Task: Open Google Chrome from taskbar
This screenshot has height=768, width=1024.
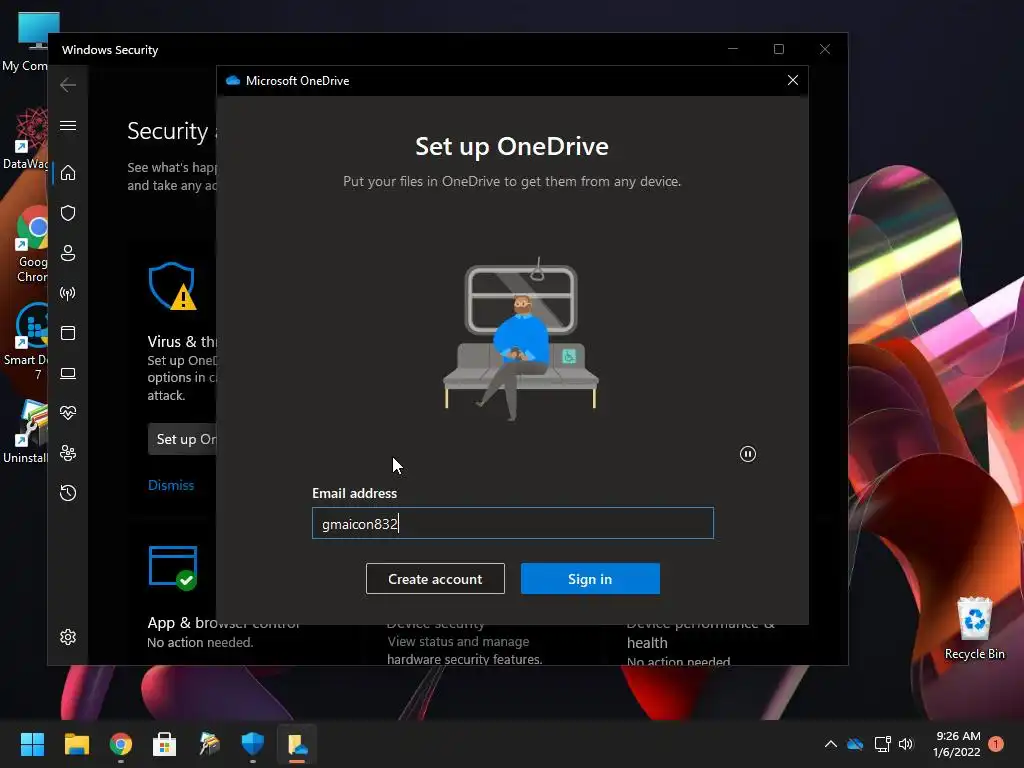Action: pos(121,744)
